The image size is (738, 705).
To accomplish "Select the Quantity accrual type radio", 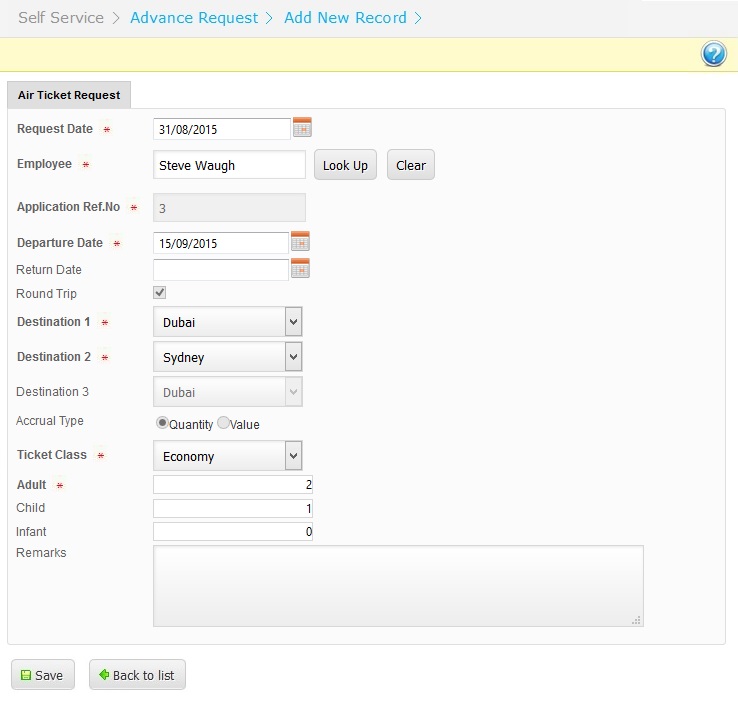I will [x=162, y=423].
